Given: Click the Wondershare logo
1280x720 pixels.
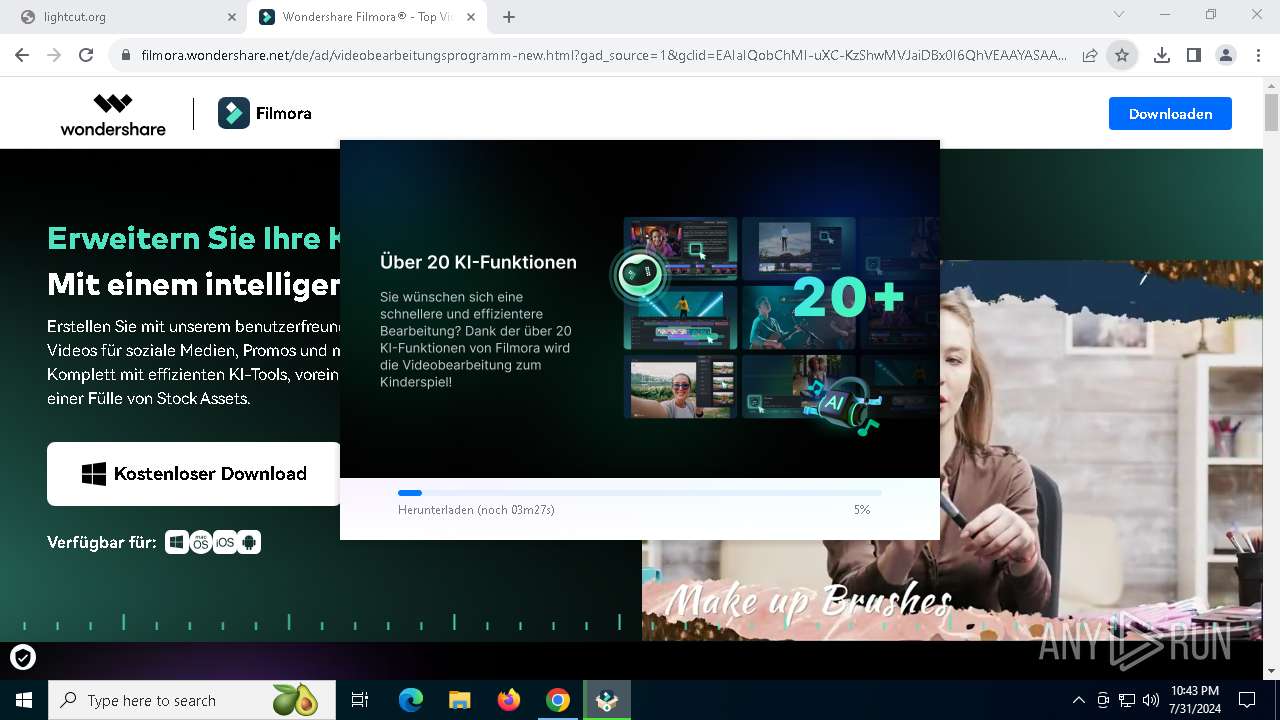Looking at the screenshot, I should pos(113,114).
